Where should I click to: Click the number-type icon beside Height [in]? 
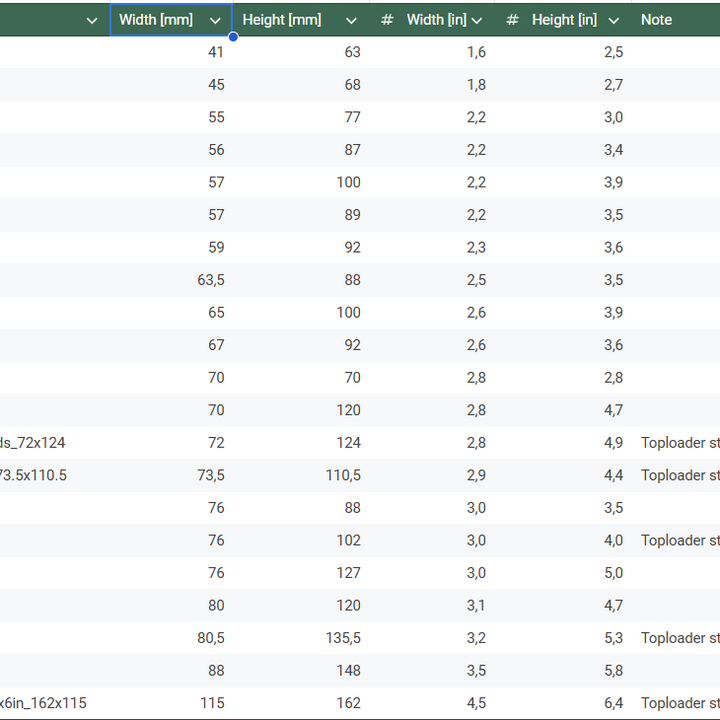pyautogui.click(x=512, y=20)
